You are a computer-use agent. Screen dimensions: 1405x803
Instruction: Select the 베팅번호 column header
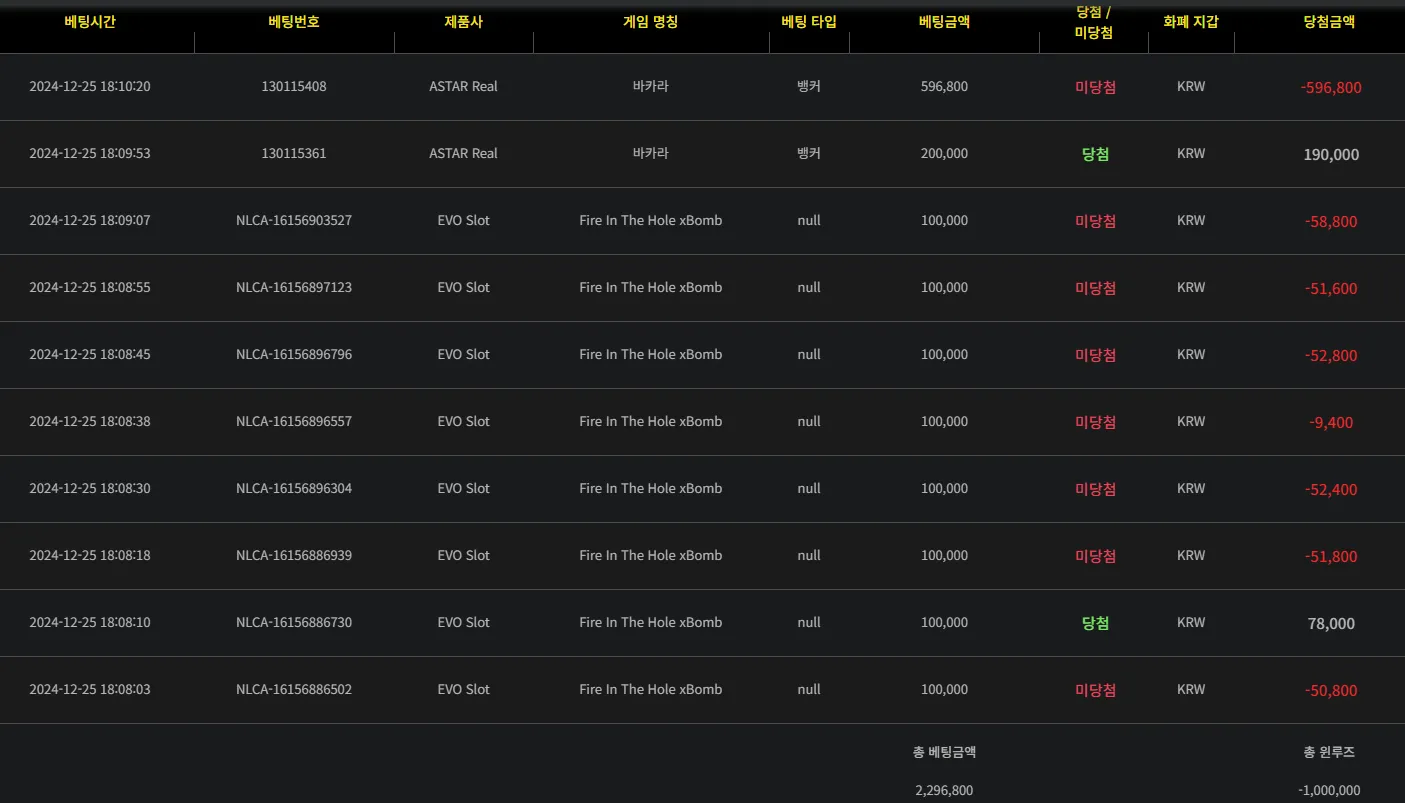[x=294, y=22]
